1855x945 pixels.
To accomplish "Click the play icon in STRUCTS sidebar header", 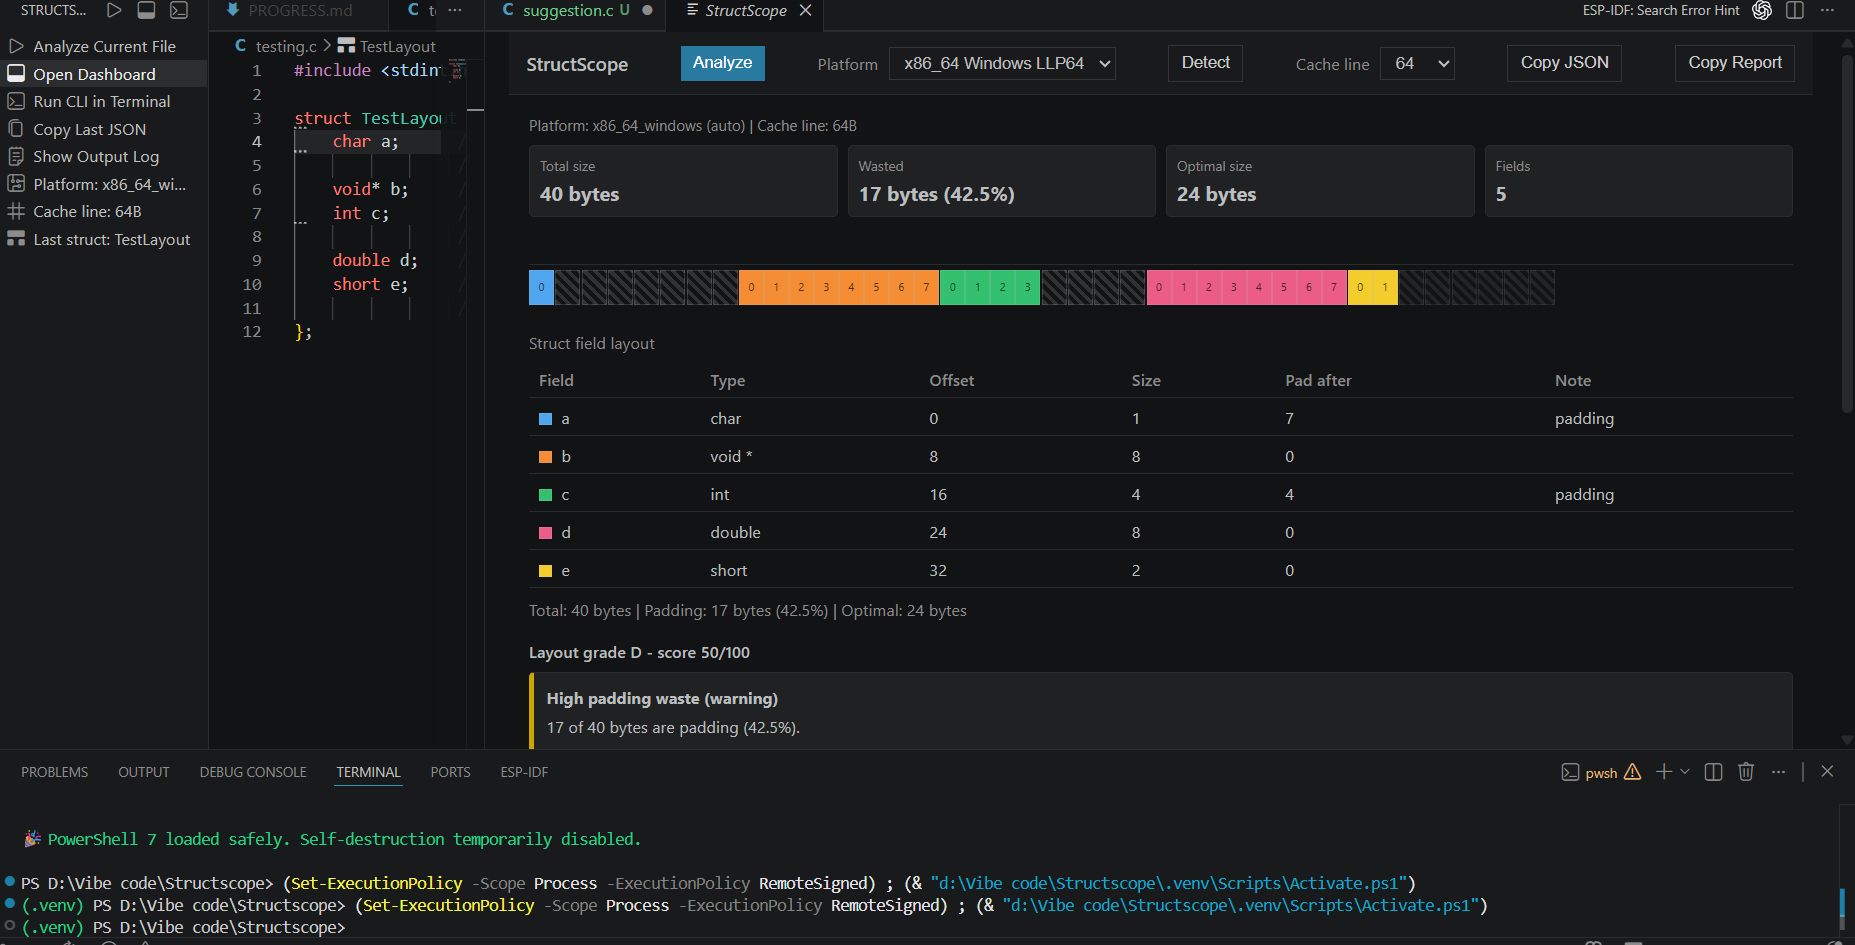I will (x=114, y=10).
